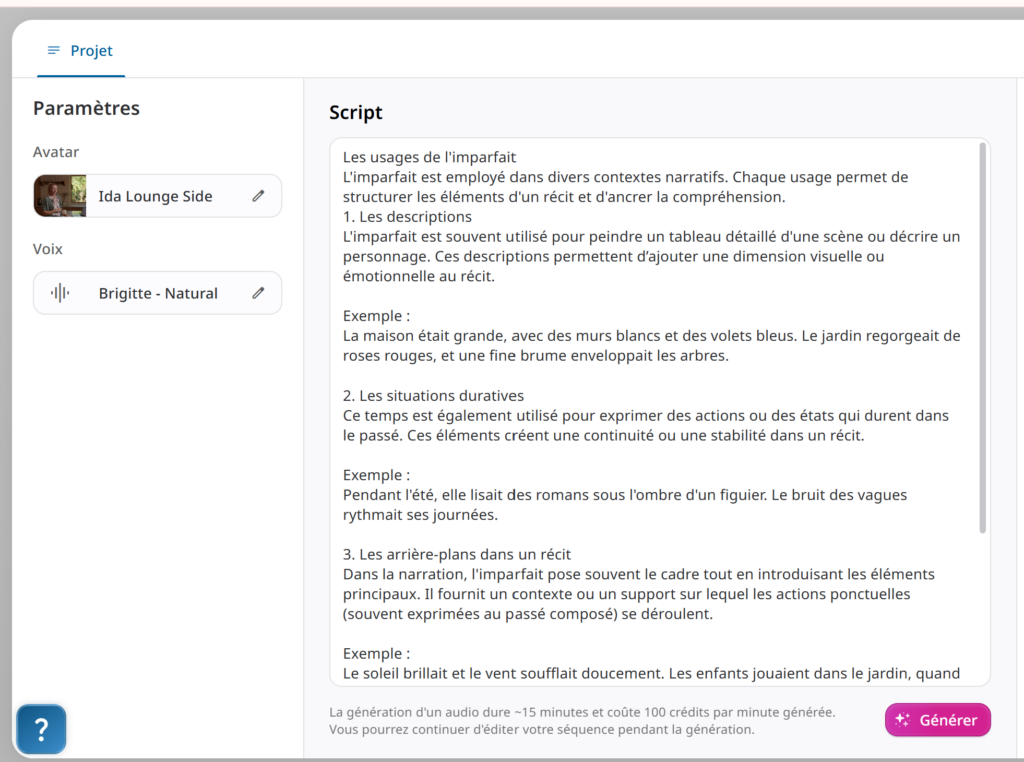Click the "2. Les situations duratives" line in the script

433,396
